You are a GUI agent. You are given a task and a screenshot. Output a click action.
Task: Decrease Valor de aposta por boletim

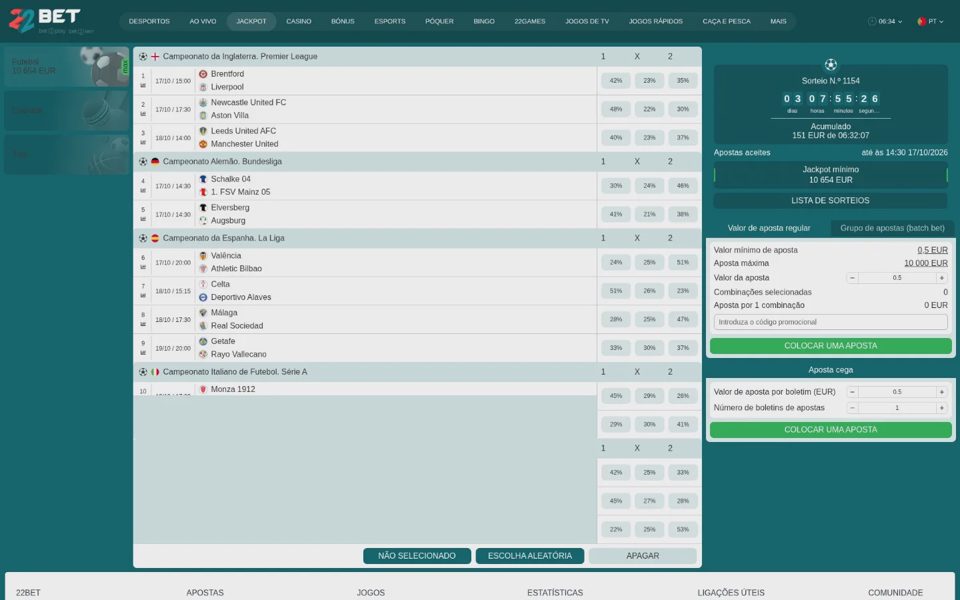(x=852, y=392)
